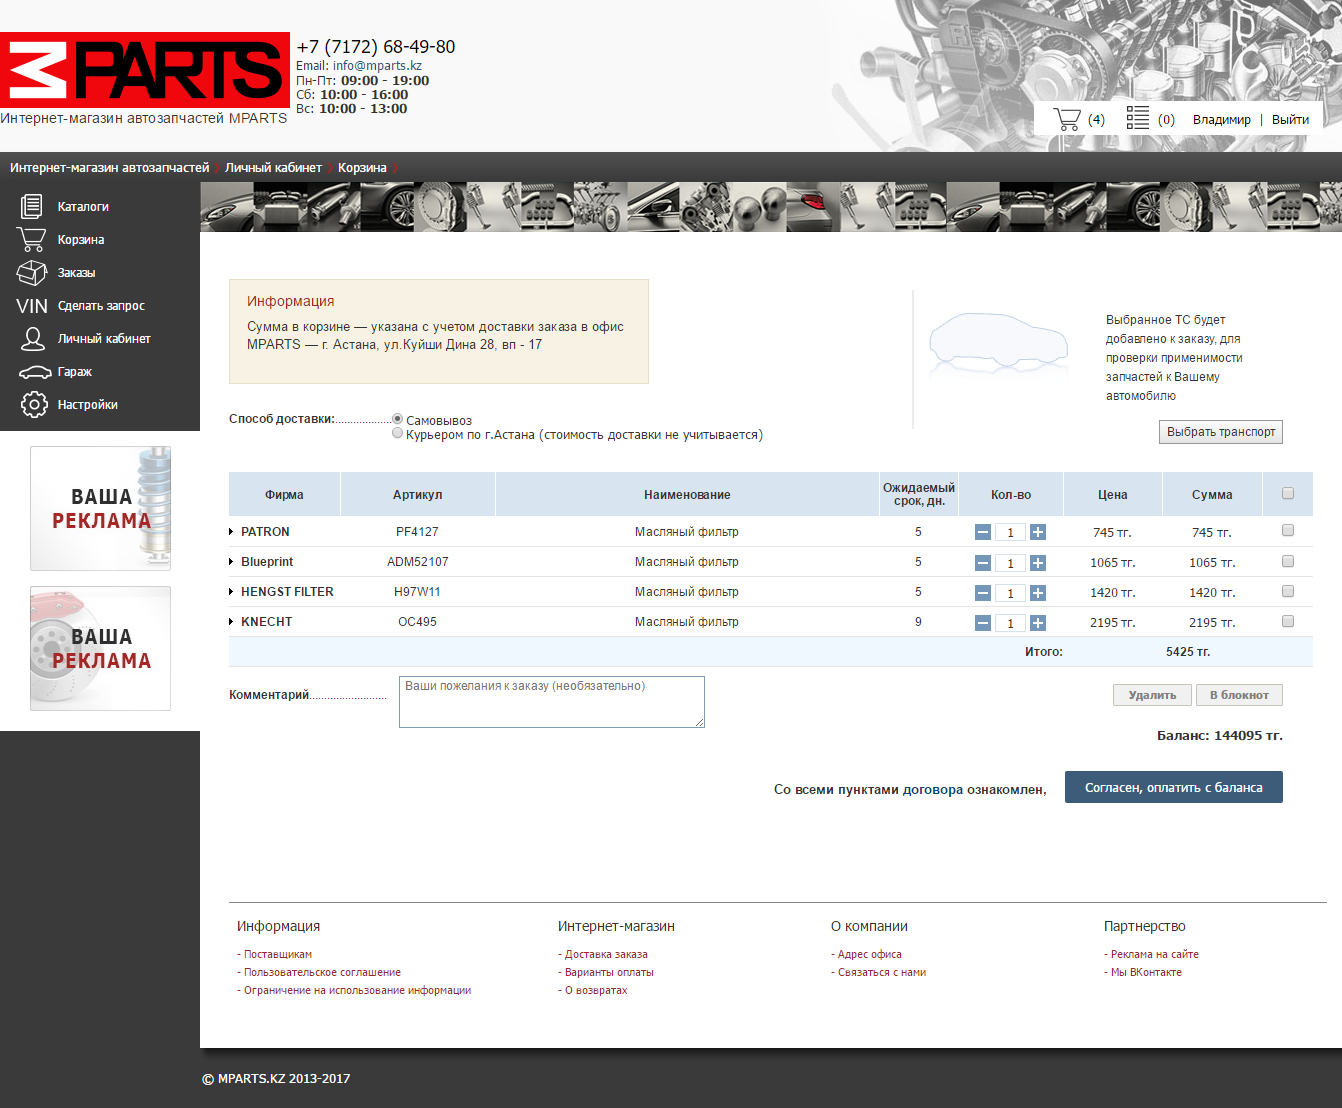
Task: Decrease quantity for Blueprint ADM52107
Action: click(x=983, y=563)
